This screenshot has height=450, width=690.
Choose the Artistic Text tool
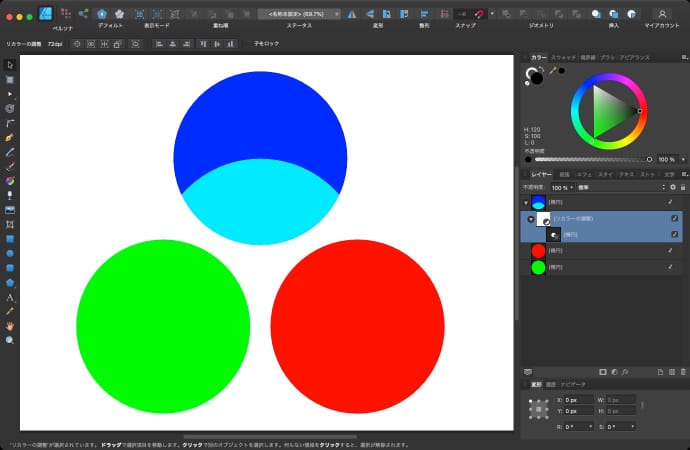point(10,298)
